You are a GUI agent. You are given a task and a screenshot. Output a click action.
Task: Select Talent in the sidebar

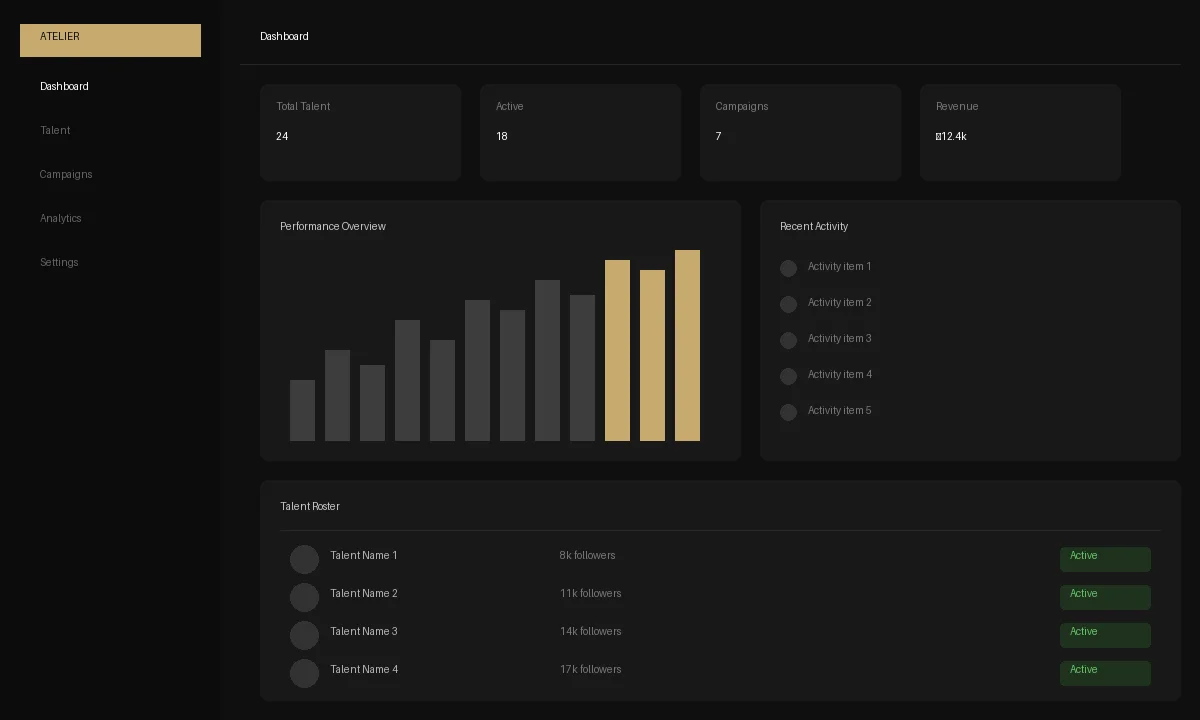click(55, 130)
